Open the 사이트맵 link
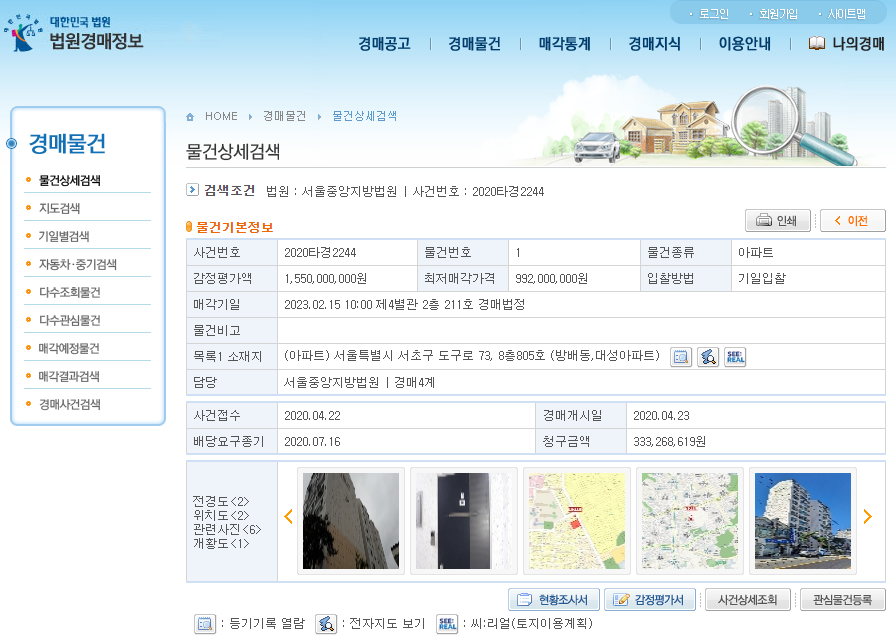This screenshot has width=896, height=641. (846, 14)
